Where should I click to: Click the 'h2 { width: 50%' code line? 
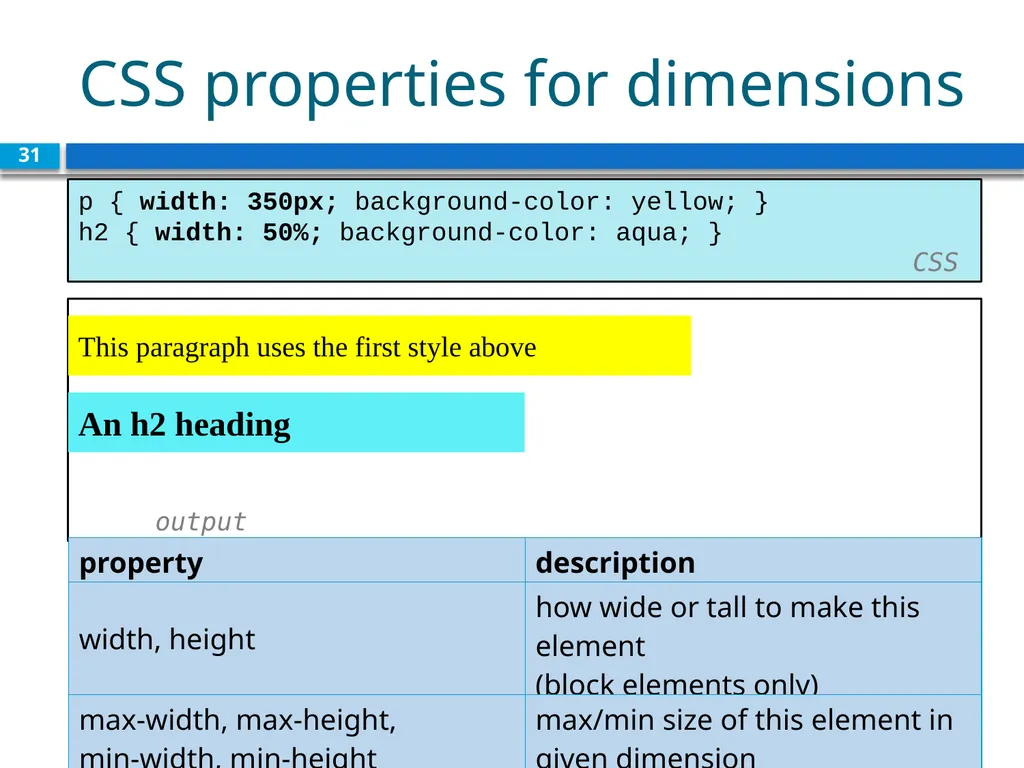coord(400,232)
